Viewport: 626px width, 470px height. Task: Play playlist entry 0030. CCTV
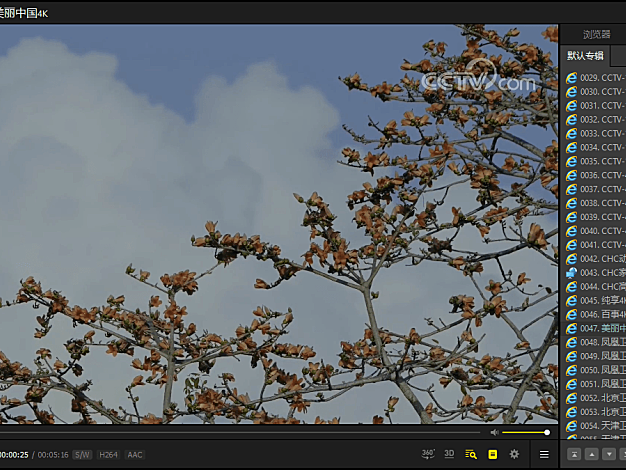pos(595,92)
